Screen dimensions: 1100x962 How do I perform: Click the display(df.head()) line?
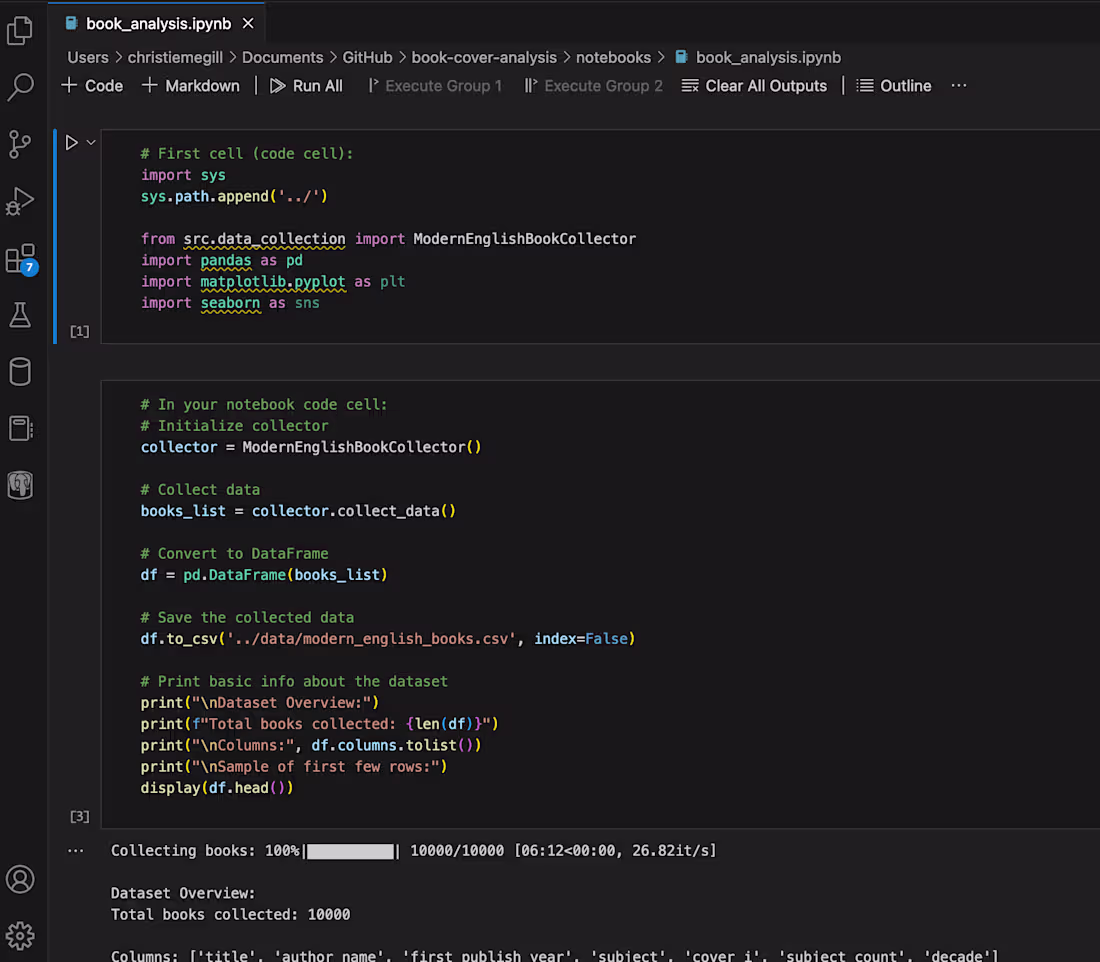[x=217, y=787]
